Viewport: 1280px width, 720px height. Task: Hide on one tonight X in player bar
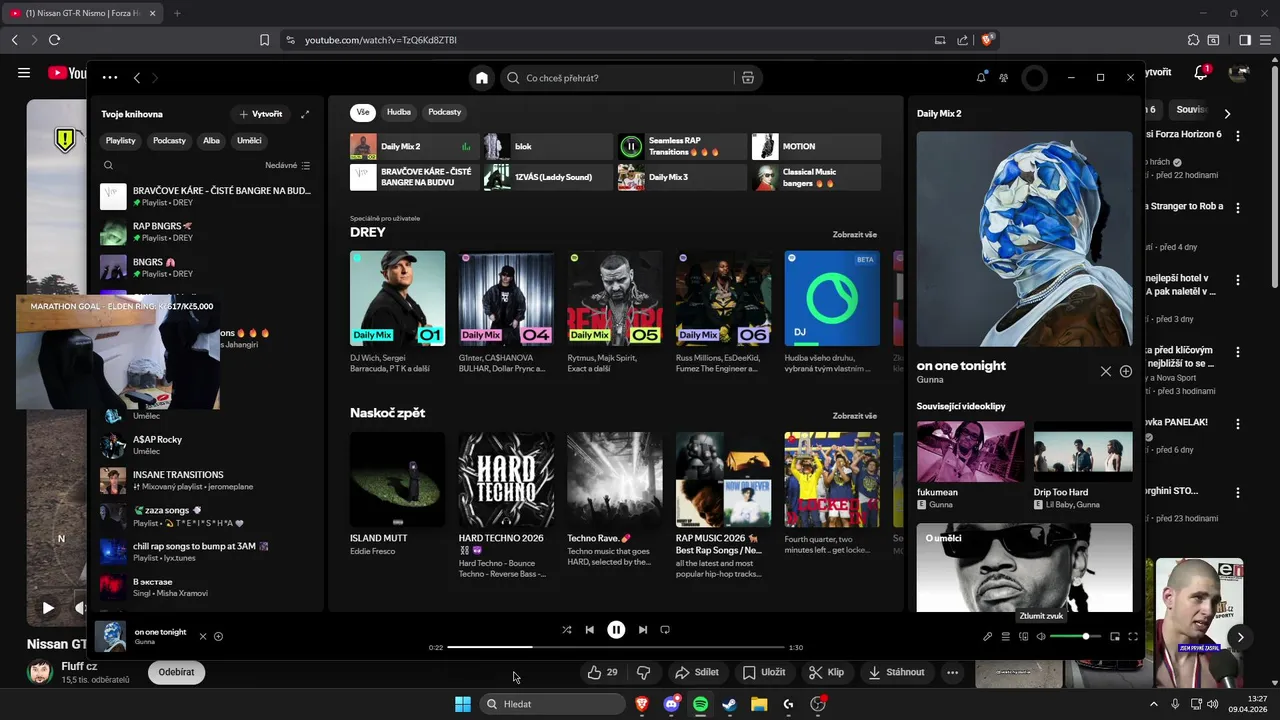203,636
